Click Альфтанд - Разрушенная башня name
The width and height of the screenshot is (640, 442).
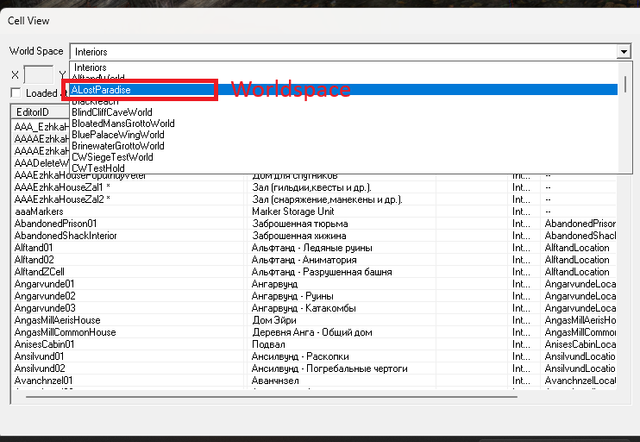322,272
